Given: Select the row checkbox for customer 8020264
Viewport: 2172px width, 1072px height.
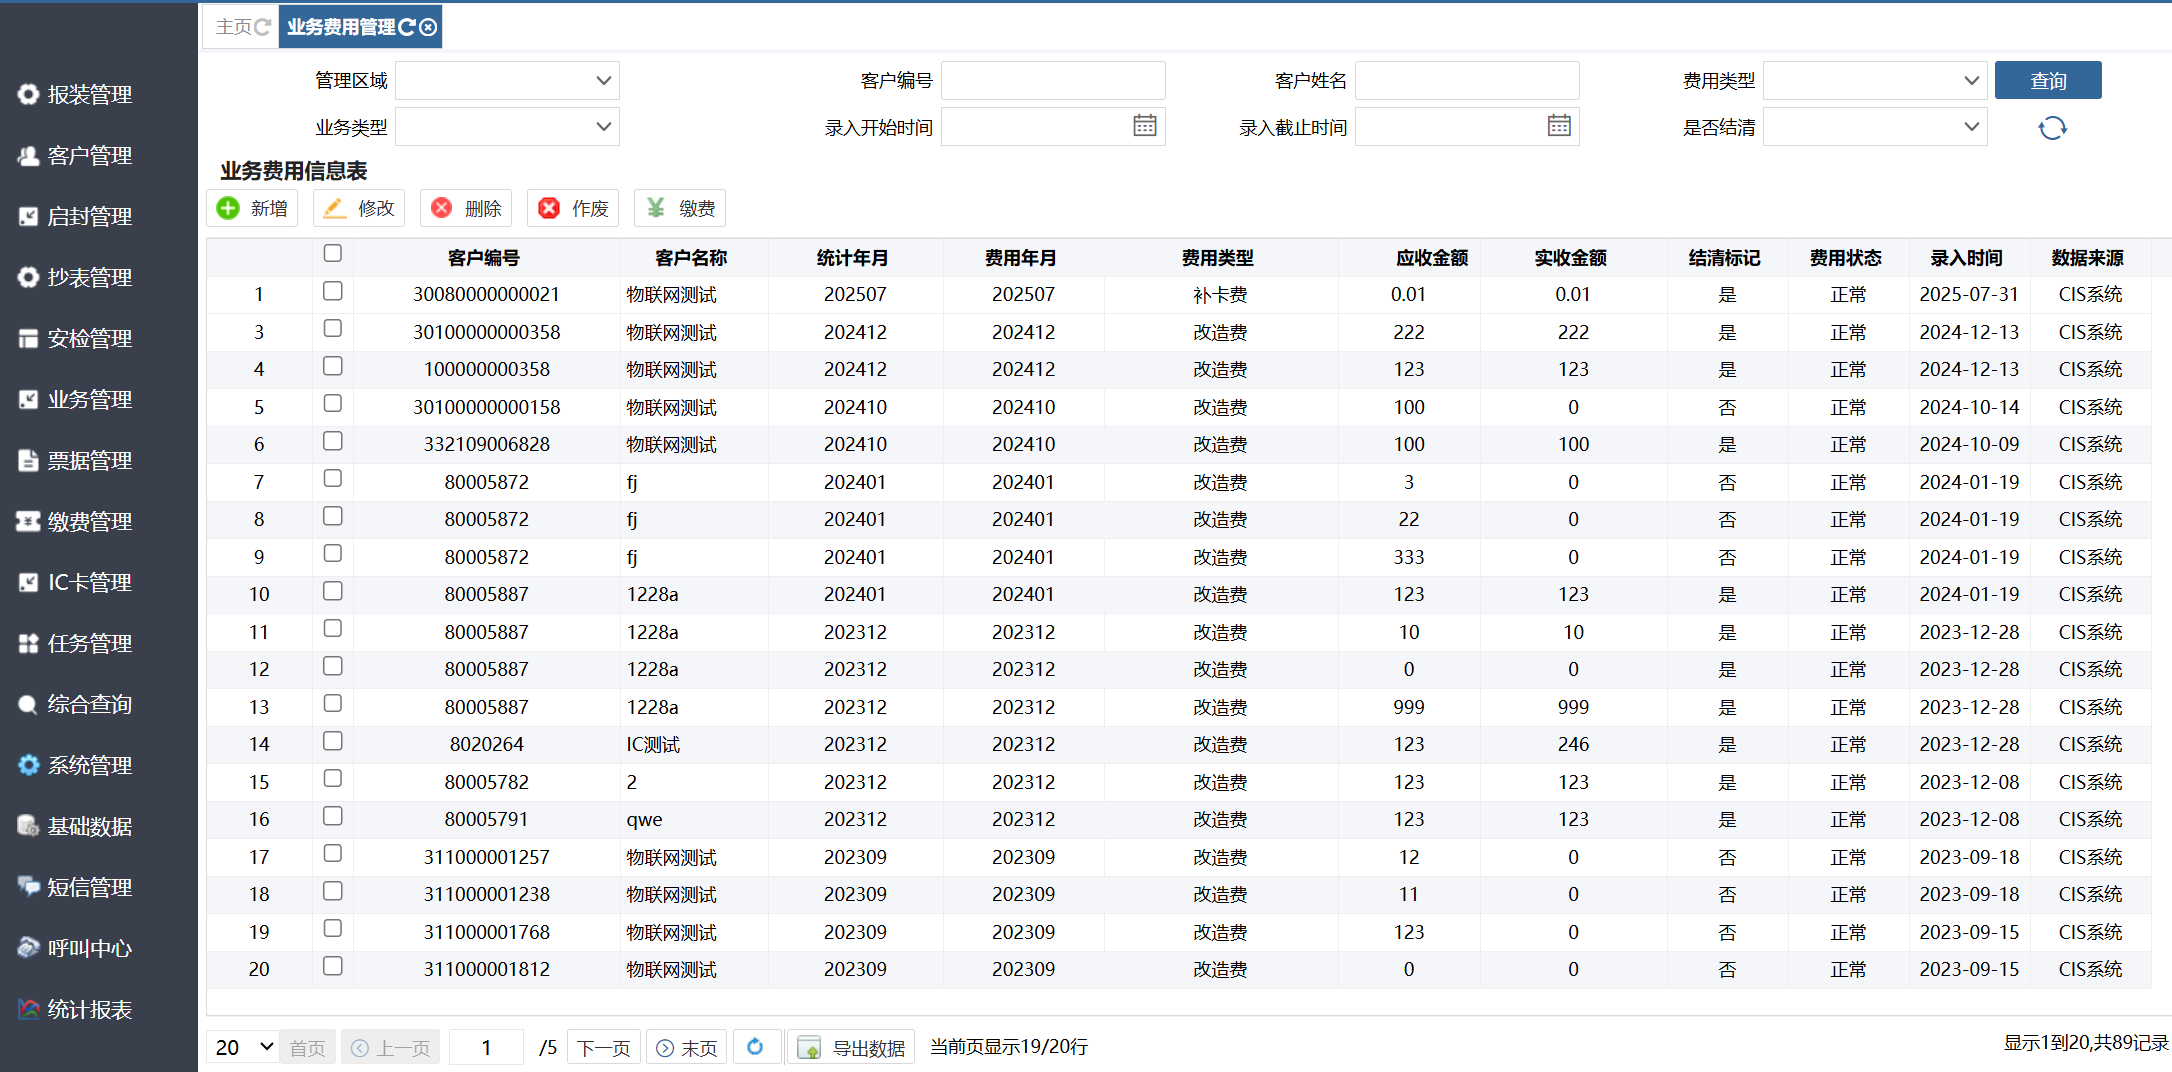Looking at the screenshot, I should tap(333, 741).
